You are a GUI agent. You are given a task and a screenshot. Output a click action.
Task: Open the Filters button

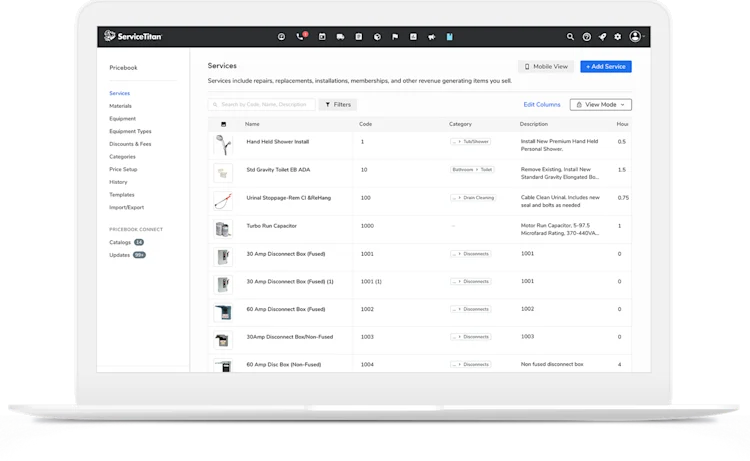point(338,104)
